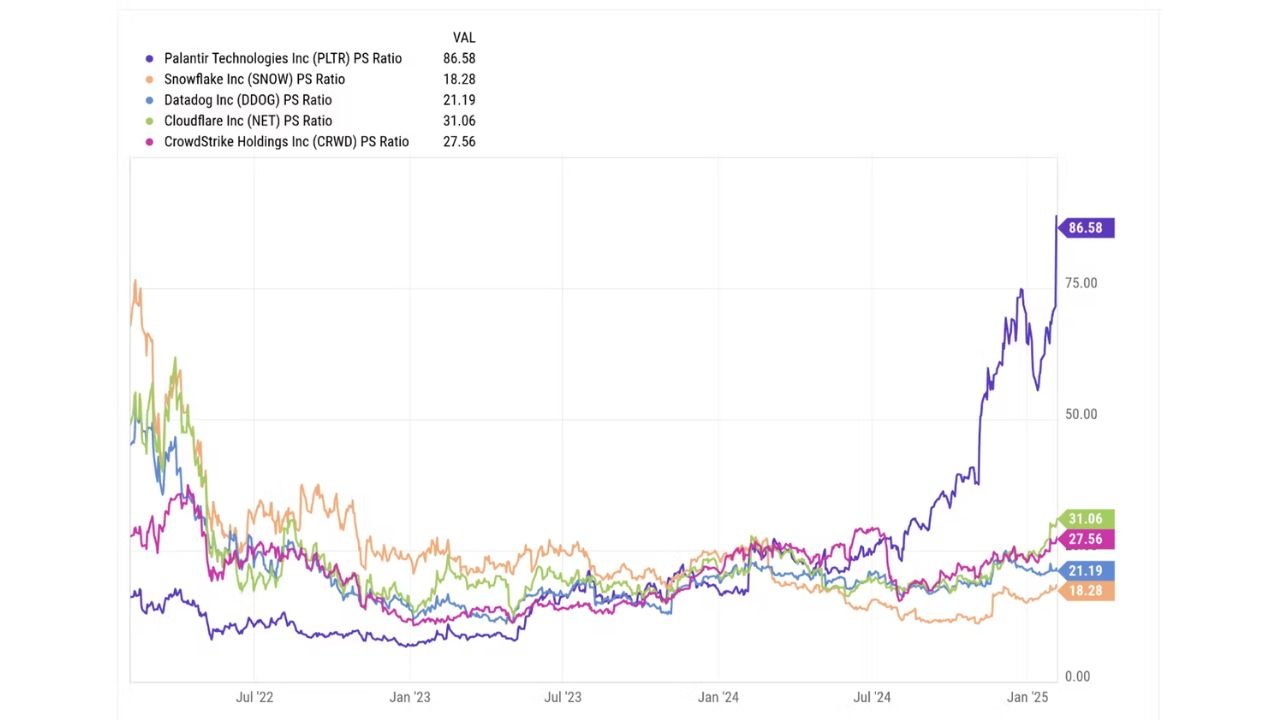Click the magenta 27.56 end-of-line value tag
This screenshot has height=720, width=1280.
pyautogui.click(x=1085, y=540)
